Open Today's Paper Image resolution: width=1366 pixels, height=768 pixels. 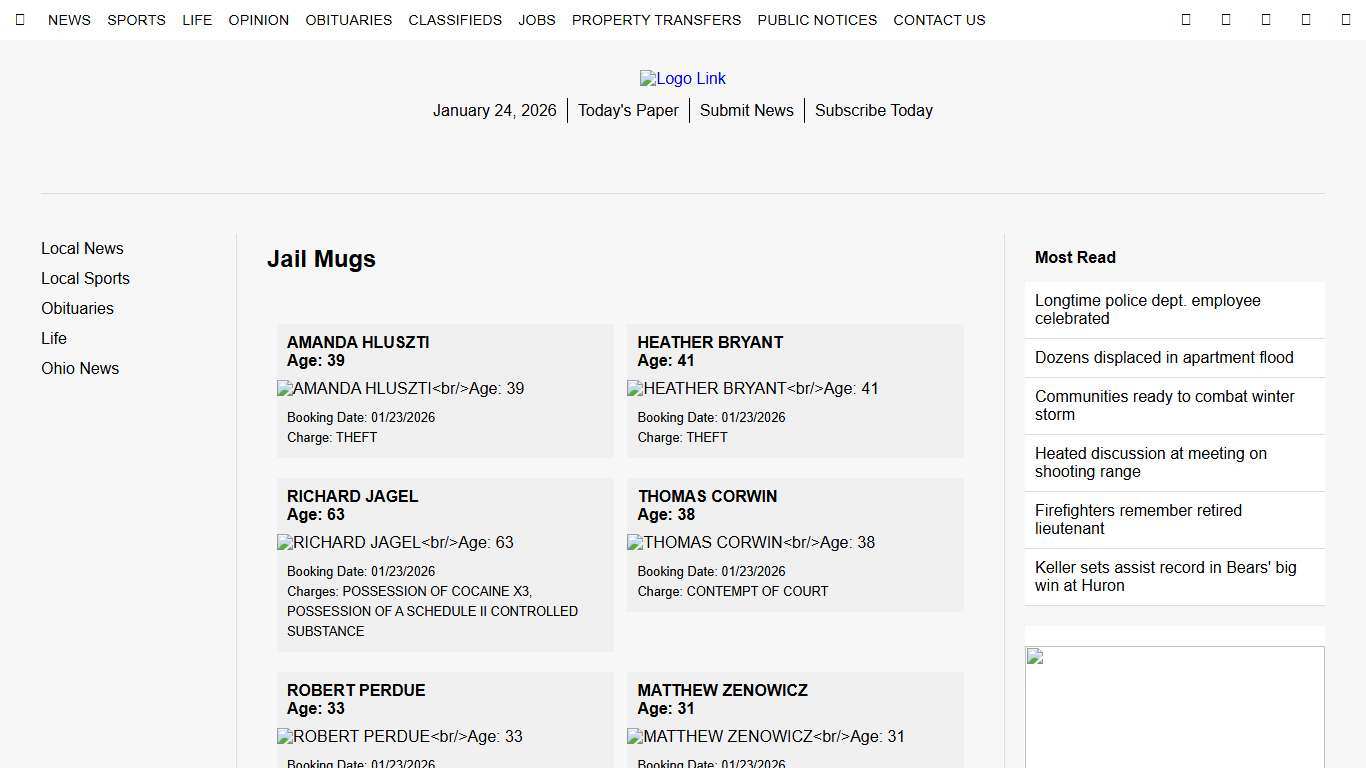click(628, 110)
